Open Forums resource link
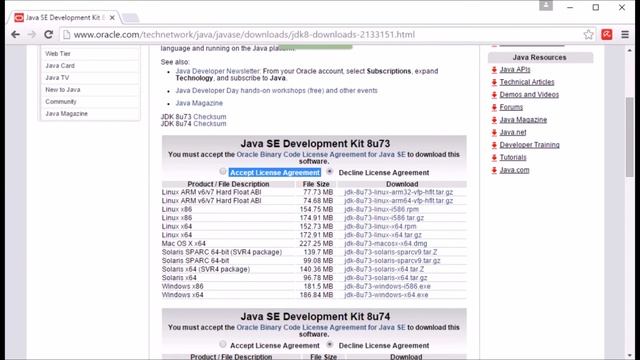 pos(511,107)
